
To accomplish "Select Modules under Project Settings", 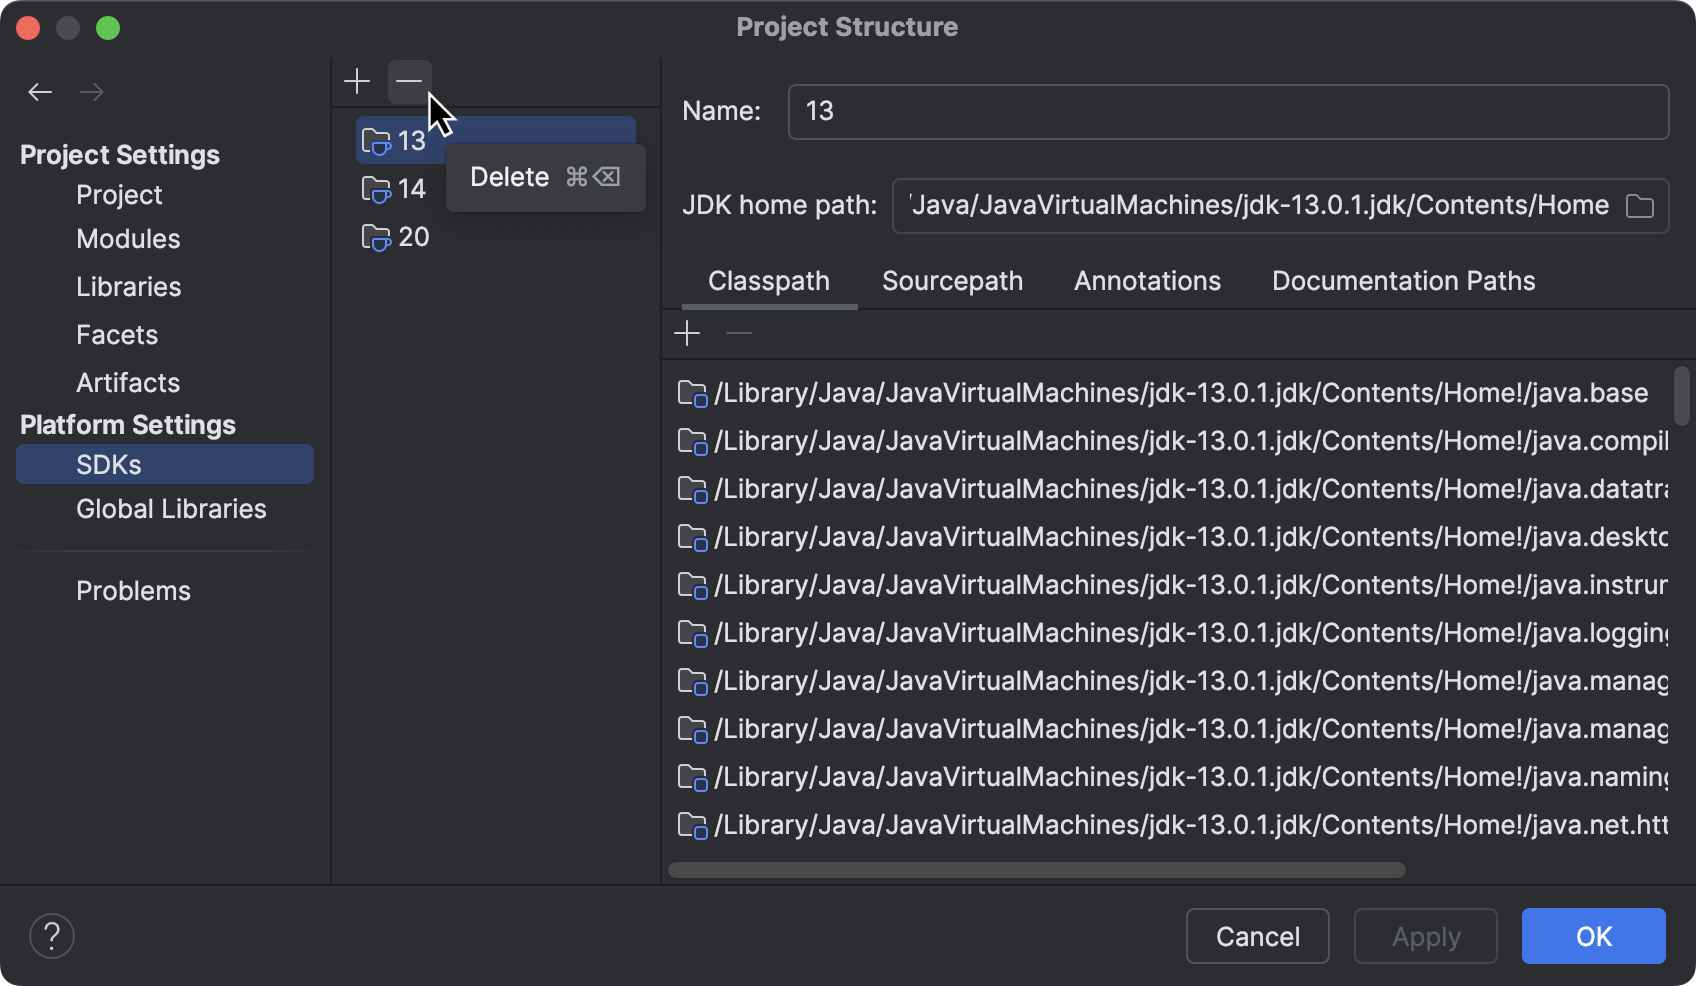I will [128, 239].
